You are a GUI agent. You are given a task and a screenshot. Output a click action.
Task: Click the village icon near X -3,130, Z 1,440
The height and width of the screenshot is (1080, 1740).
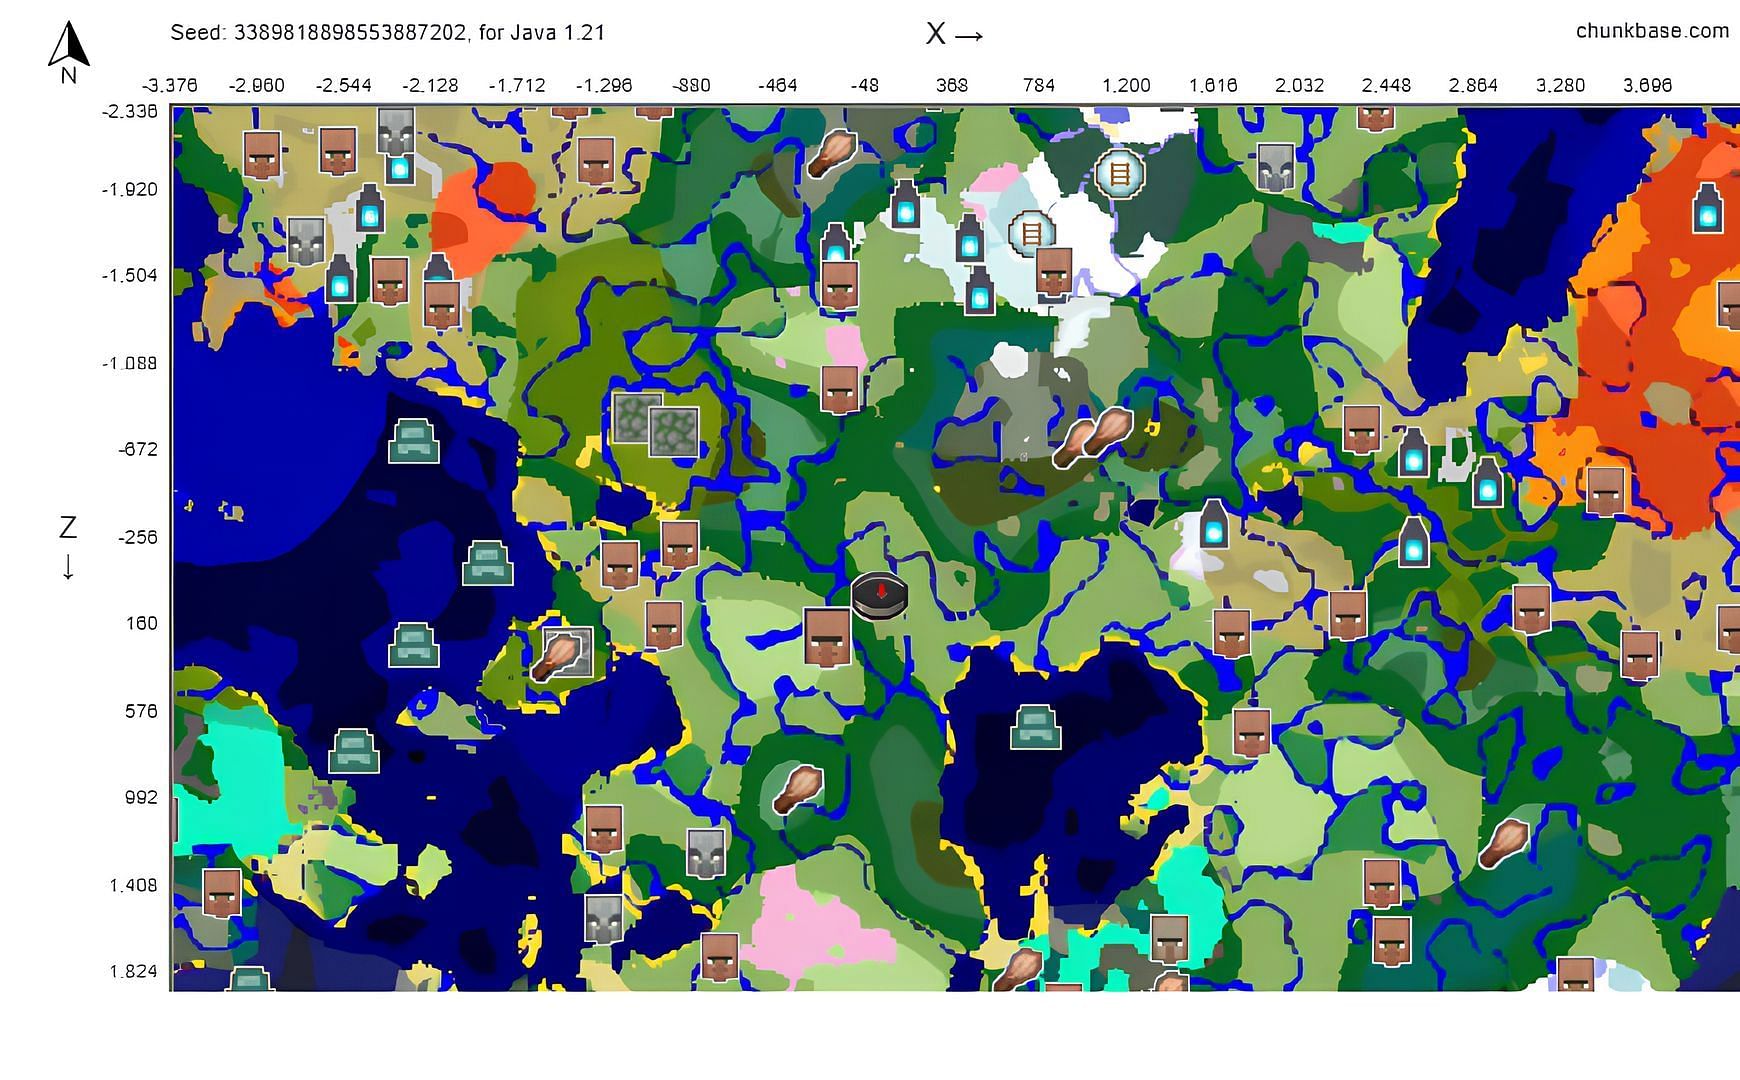[222, 893]
